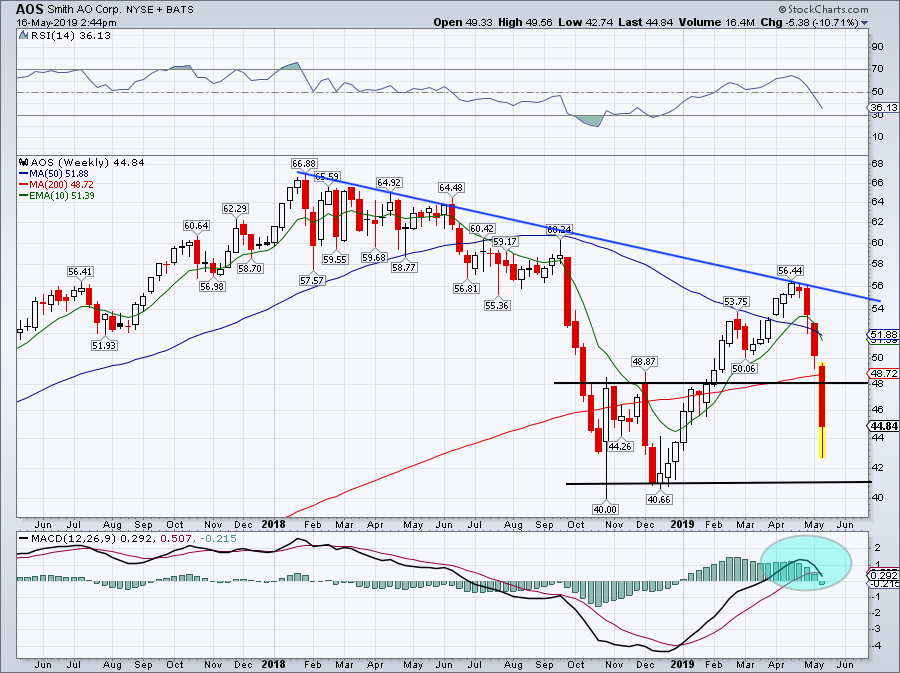Click the 16-May-2019 2:44pm timestamp
The width and height of the screenshot is (900, 673).
tap(66, 23)
